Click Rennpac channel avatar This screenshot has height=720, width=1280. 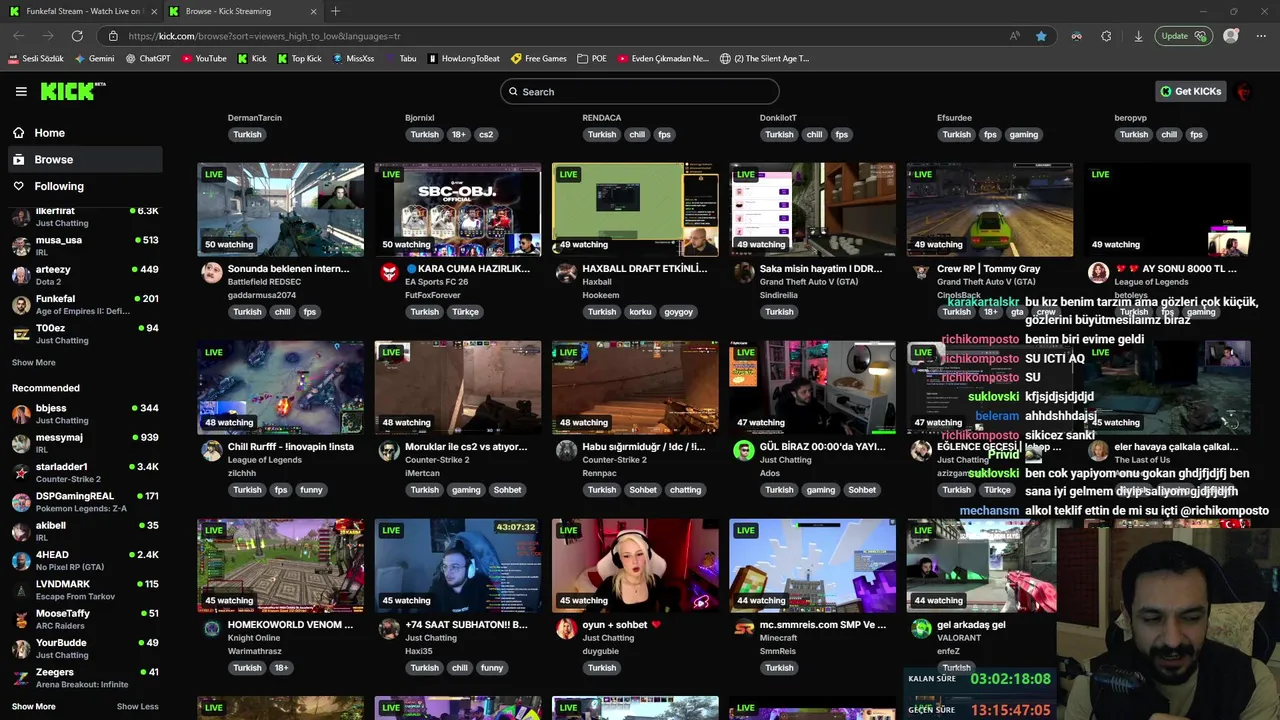tap(566, 451)
